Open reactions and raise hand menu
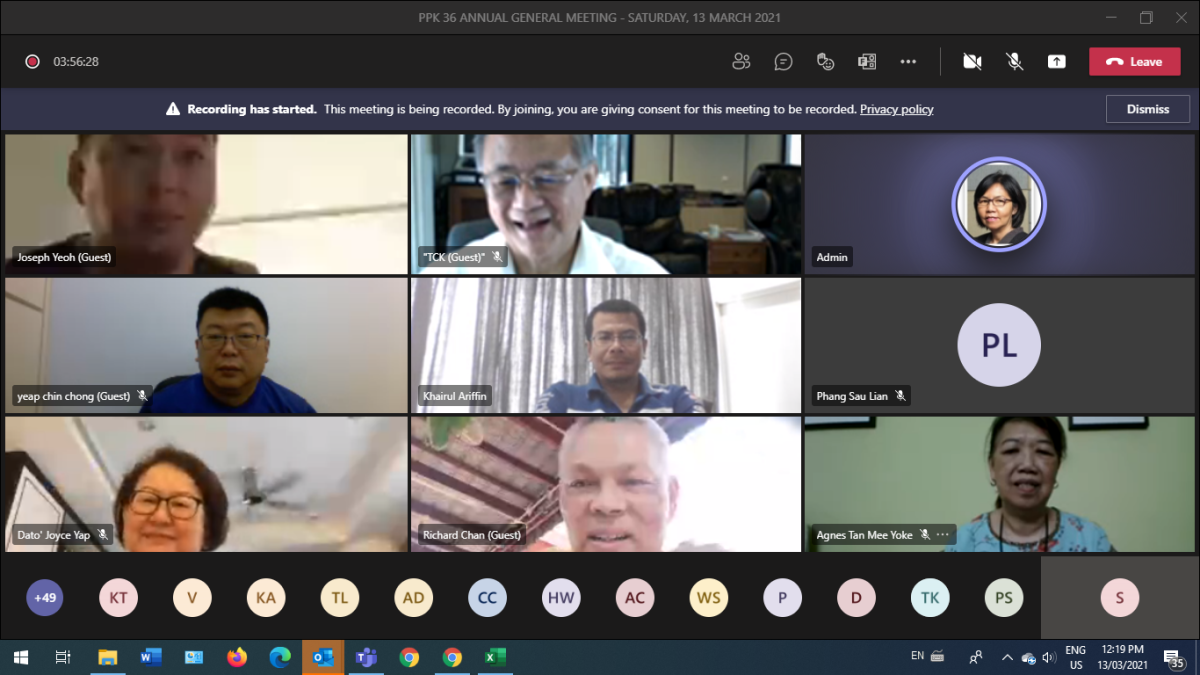The width and height of the screenshot is (1200, 675). pos(825,61)
